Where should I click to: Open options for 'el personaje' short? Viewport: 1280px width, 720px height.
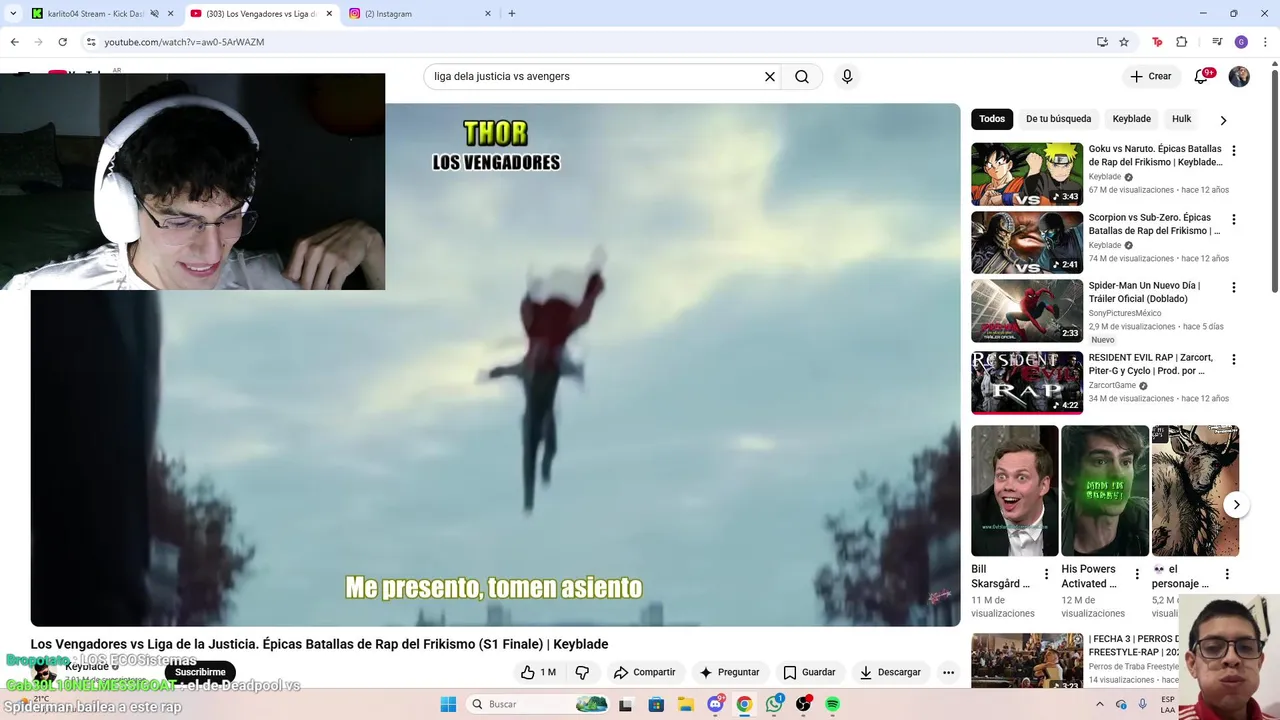[1227, 574]
